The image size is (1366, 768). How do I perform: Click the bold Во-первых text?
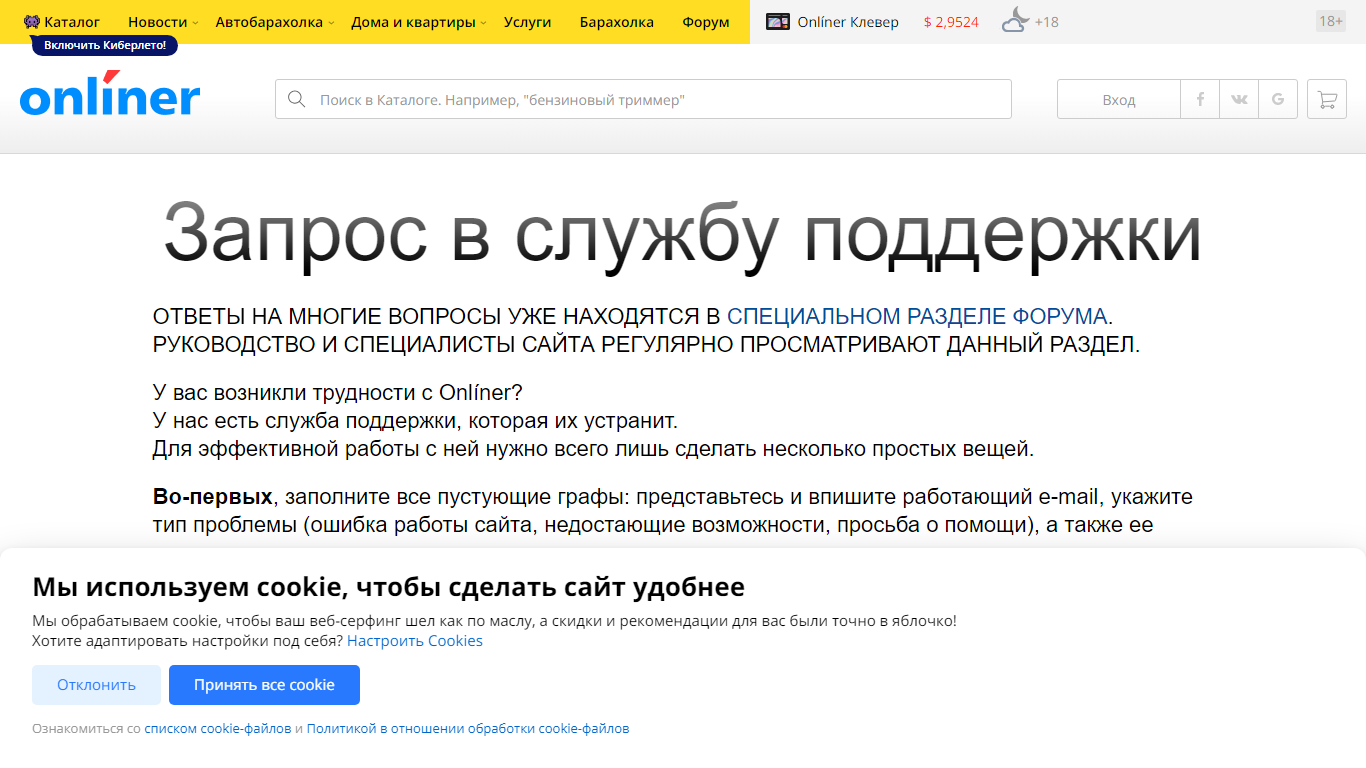pos(212,497)
